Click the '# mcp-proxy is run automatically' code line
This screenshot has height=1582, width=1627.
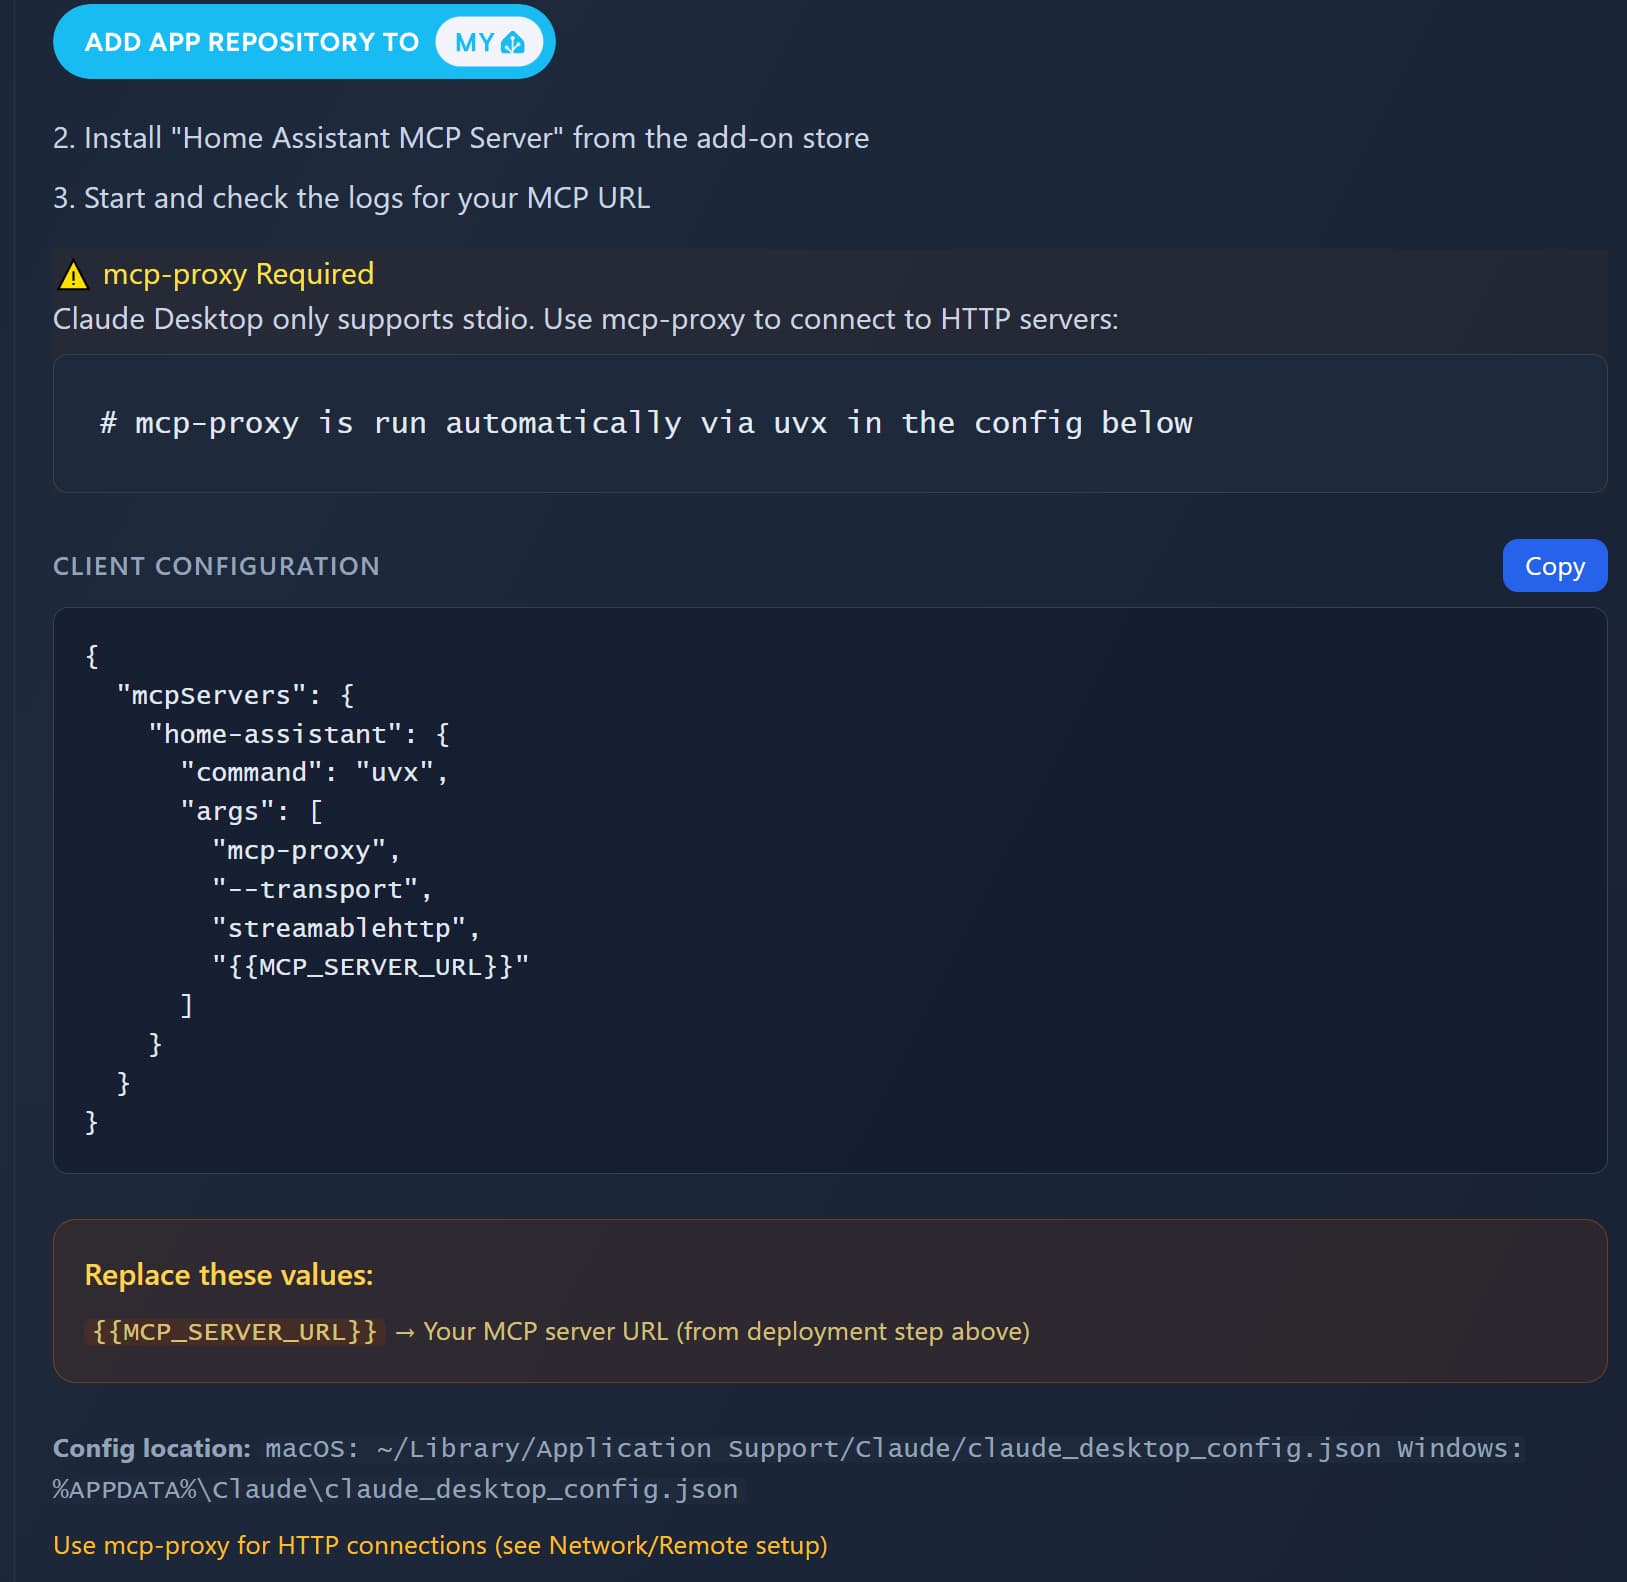tap(646, 423)
